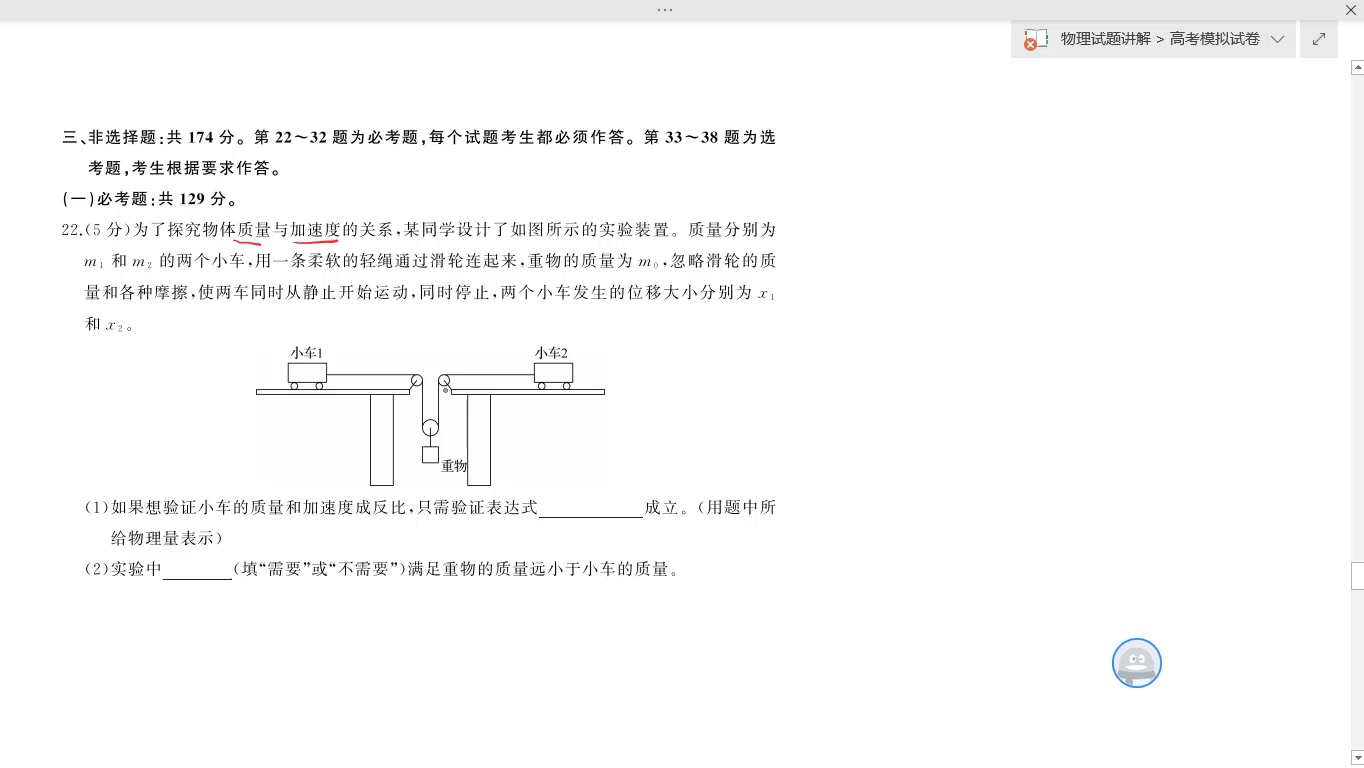Exit full page view with diagonal arrows
Viewport: 1364px width, 768px height.
tap(1319, 39)
